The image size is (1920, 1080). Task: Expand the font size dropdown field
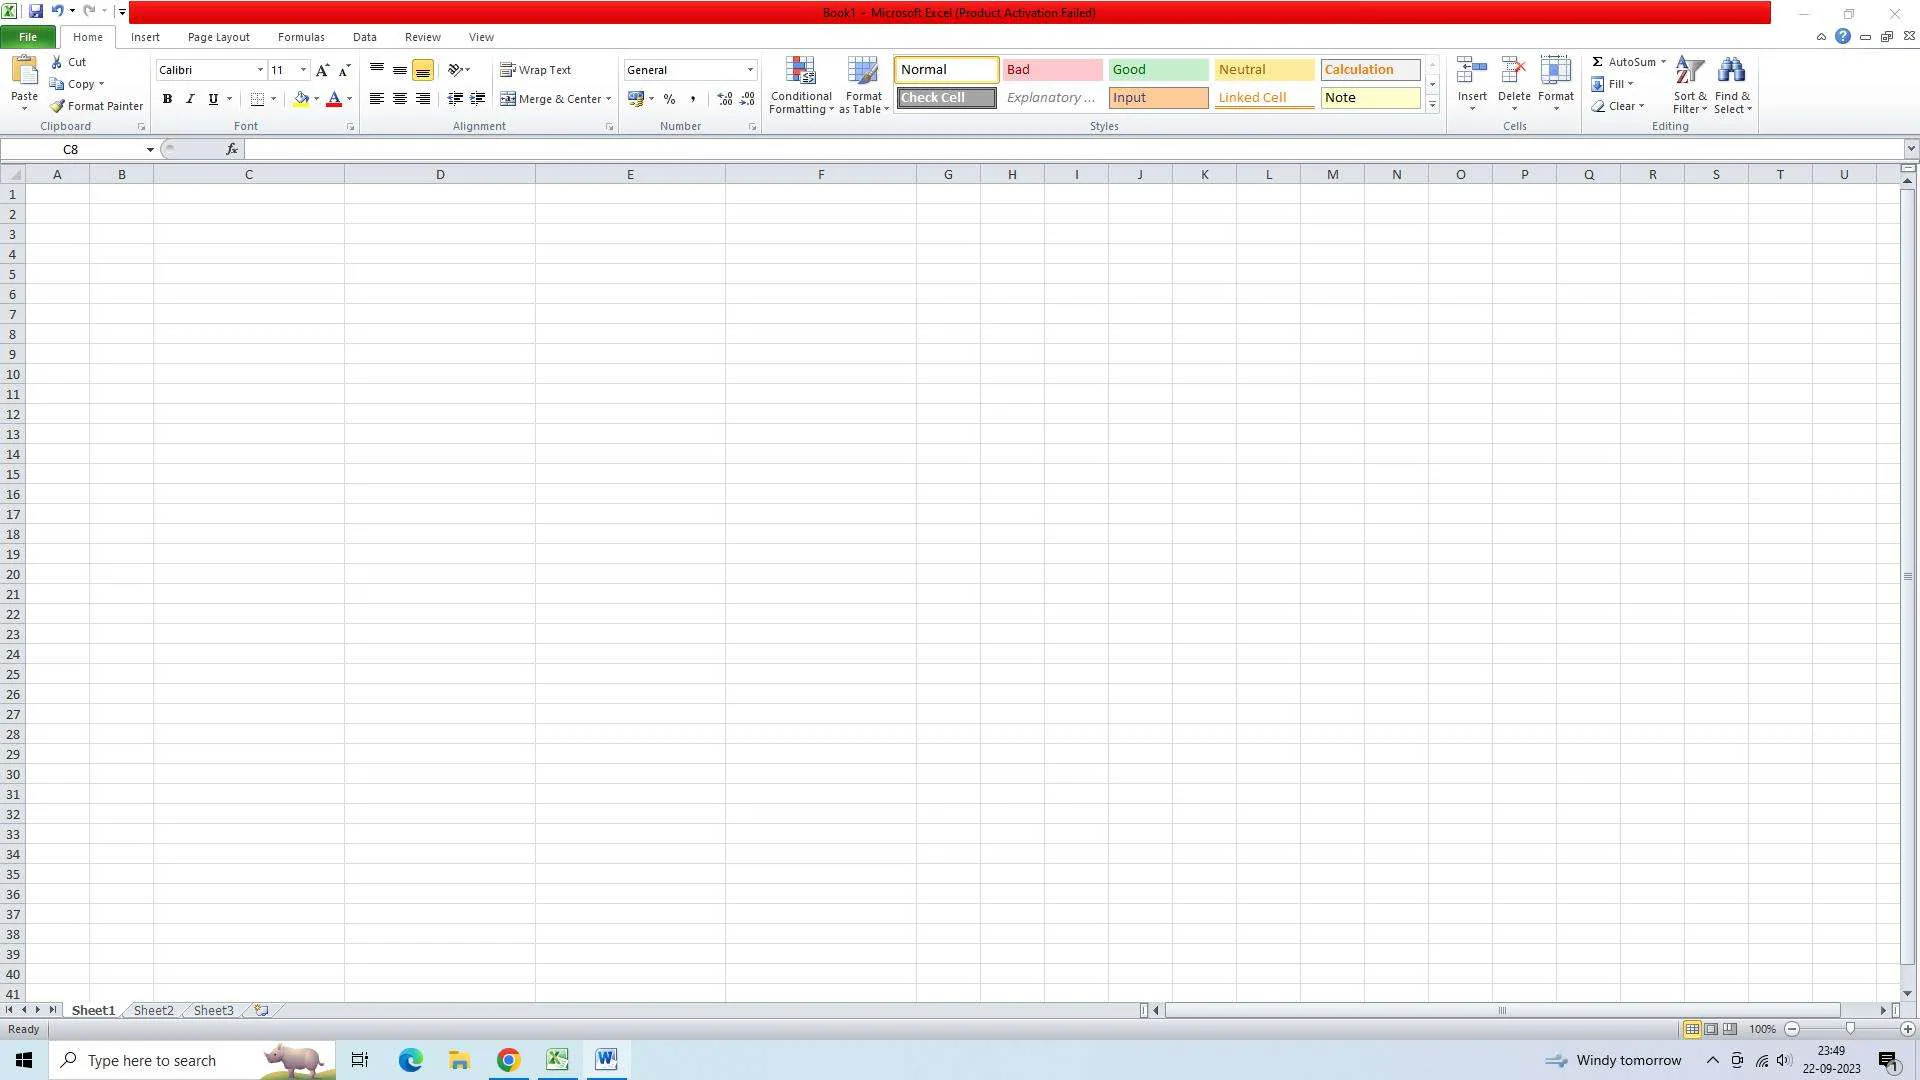(302, 70)
